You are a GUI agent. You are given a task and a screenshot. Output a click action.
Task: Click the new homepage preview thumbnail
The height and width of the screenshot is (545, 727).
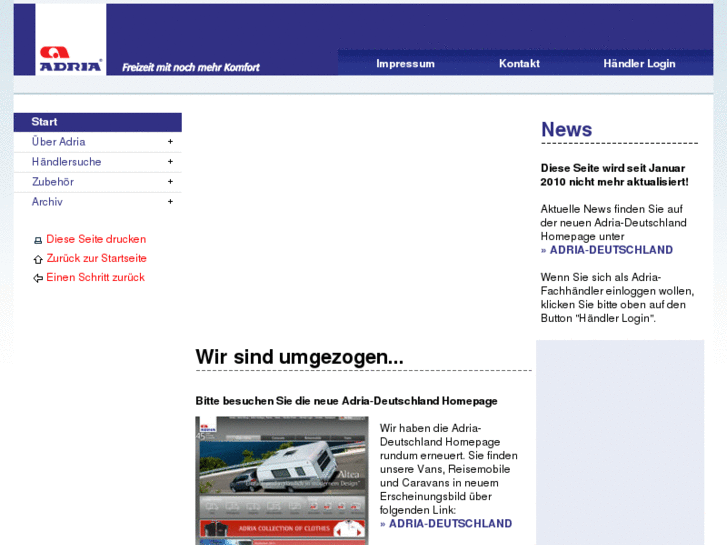[x=282, y=481]
